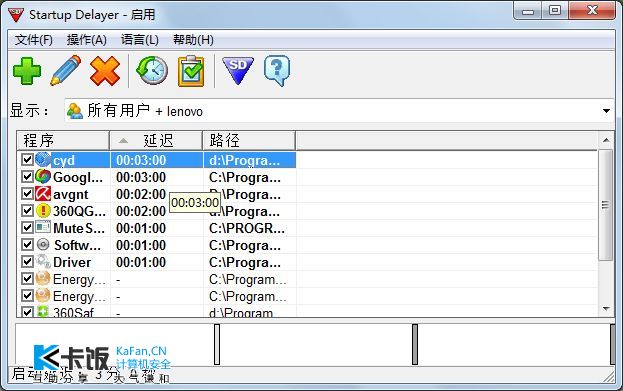Click the yellow 360QG warning icon
Image resolution: width=623 pixels, height=391 pixels.
click(x=43, y=211)
